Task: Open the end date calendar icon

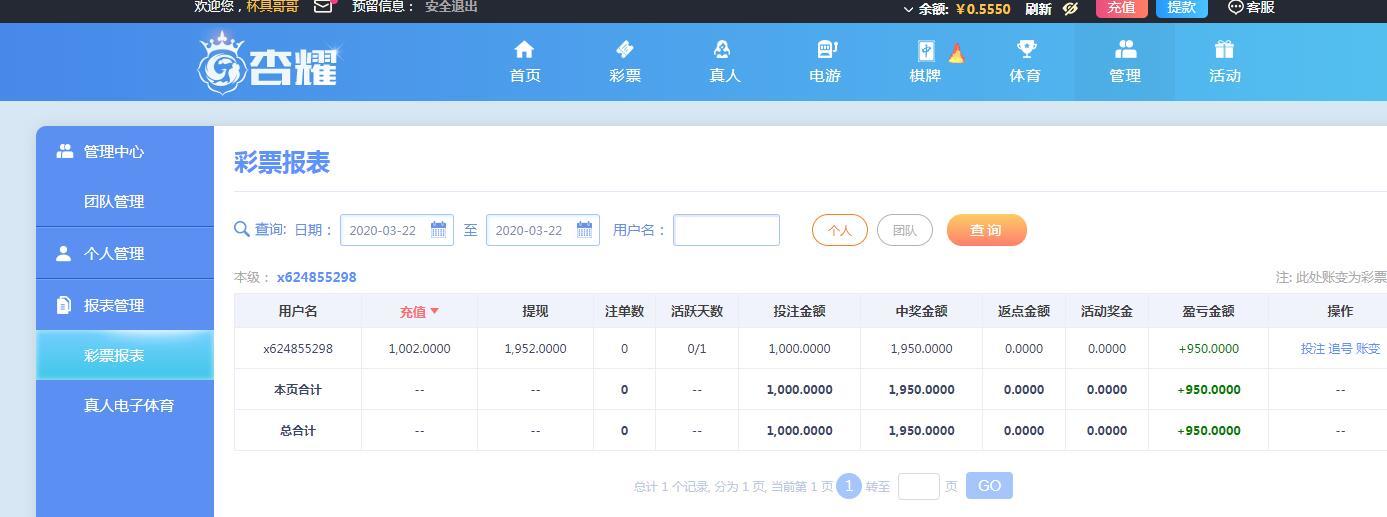Action: (584, 230)
